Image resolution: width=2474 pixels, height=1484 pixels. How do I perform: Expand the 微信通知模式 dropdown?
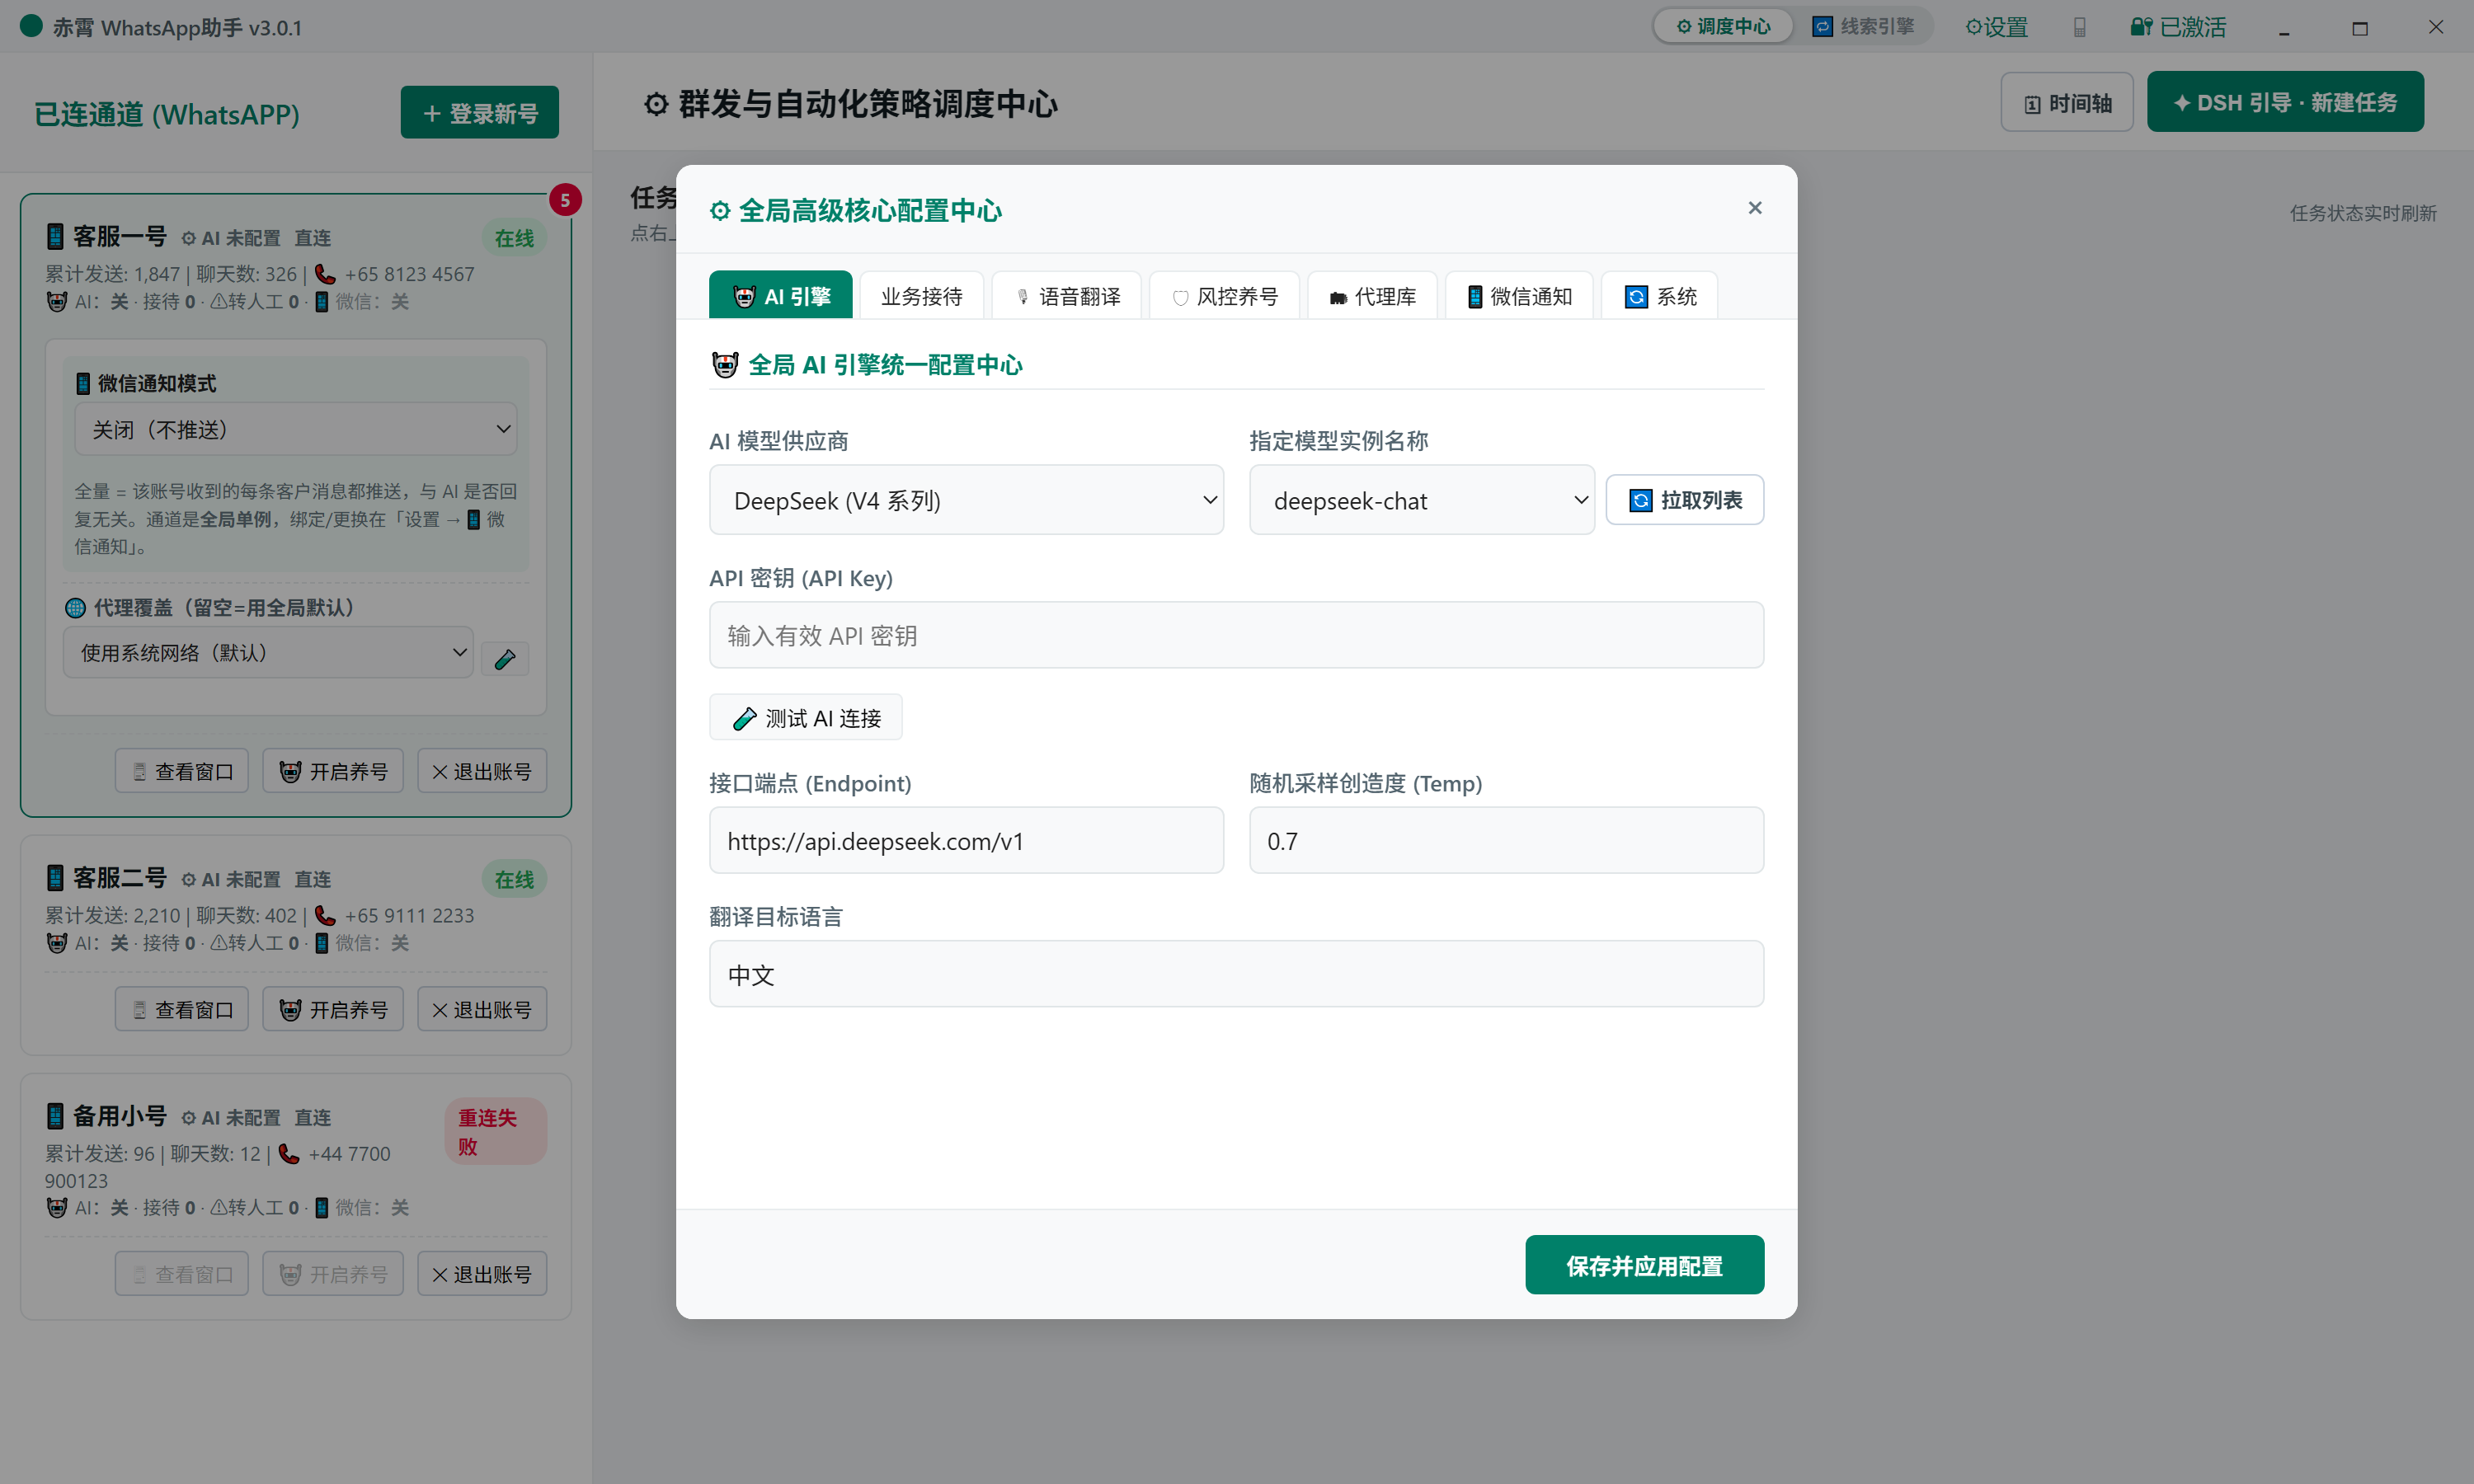tap(296, 430)
